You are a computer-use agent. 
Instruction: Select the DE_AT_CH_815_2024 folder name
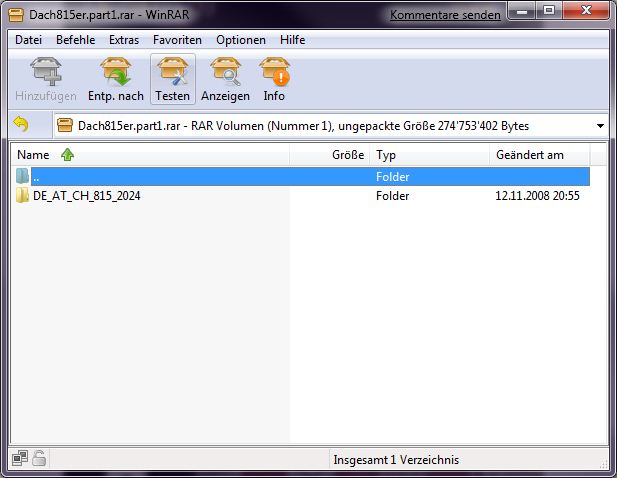point(87,196)
